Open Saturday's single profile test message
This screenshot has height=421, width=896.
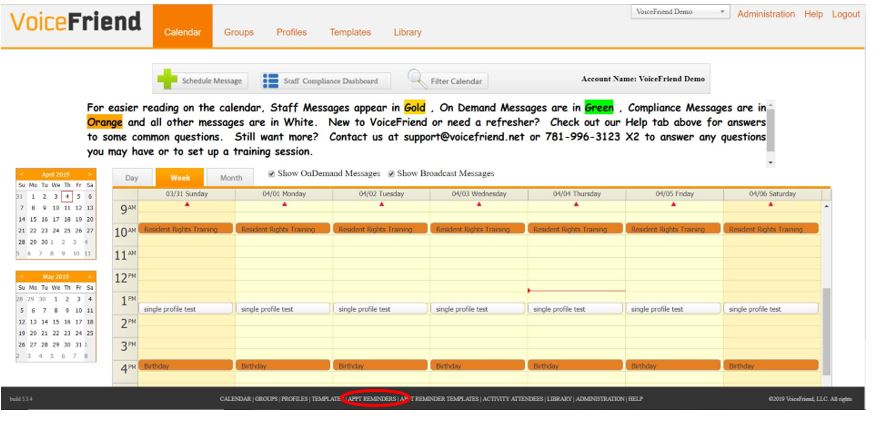coord(771,309)
